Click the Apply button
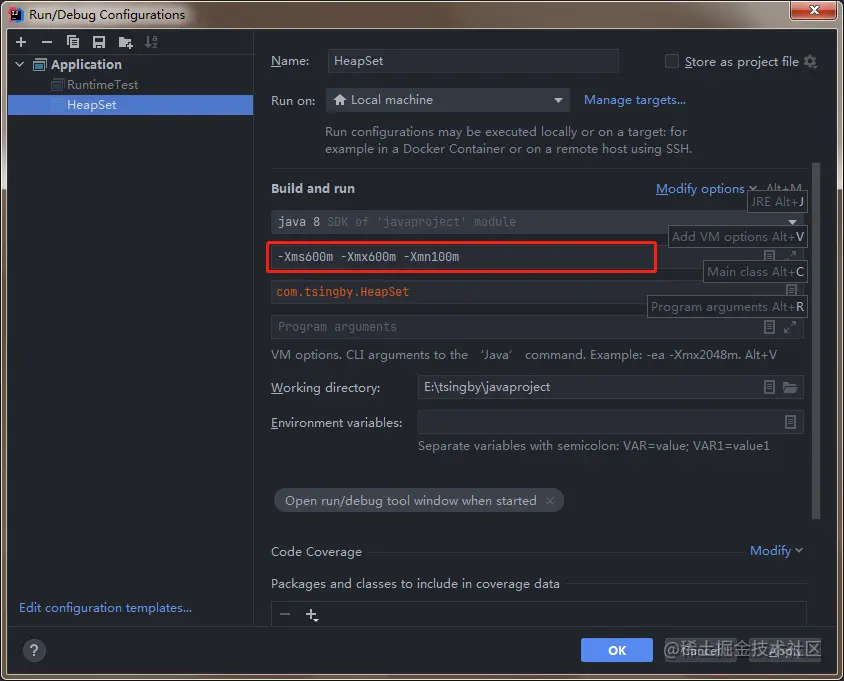The image size is (844, 681). pos(785,650)
